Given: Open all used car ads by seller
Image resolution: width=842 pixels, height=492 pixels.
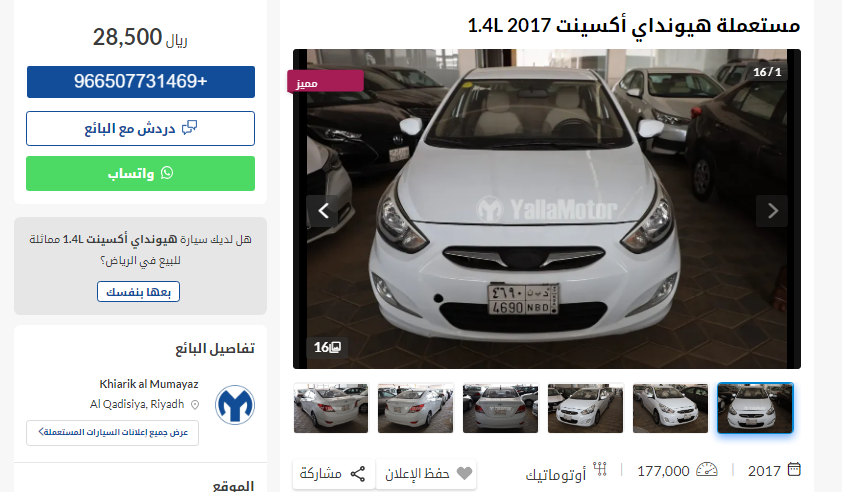Looking at the screenshot, I should (x=112, y=432).
